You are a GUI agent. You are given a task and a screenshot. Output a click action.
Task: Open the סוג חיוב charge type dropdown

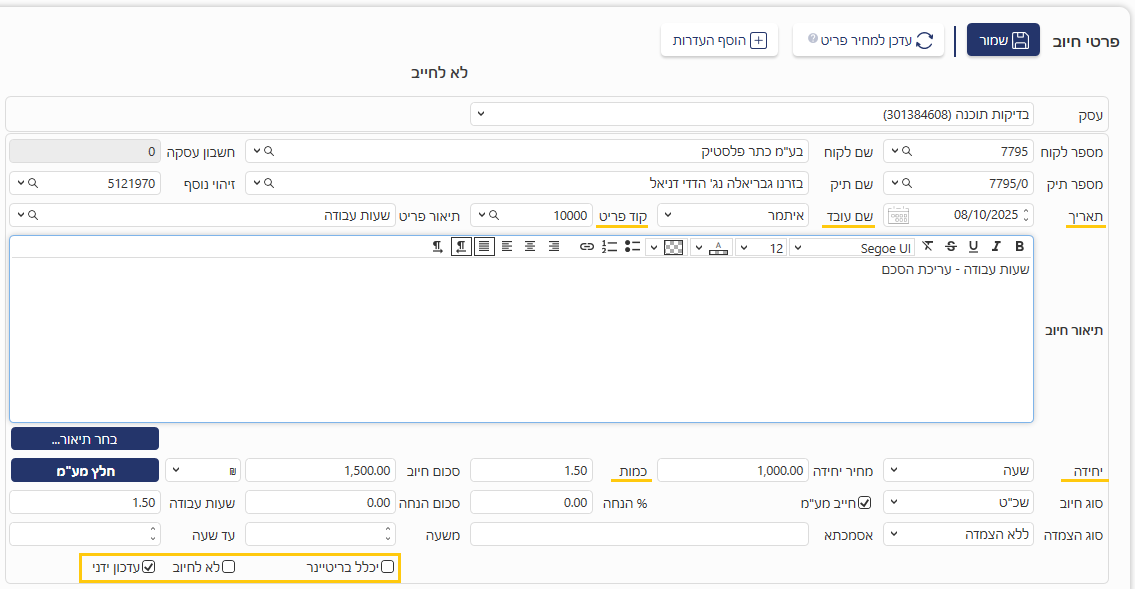958,503
